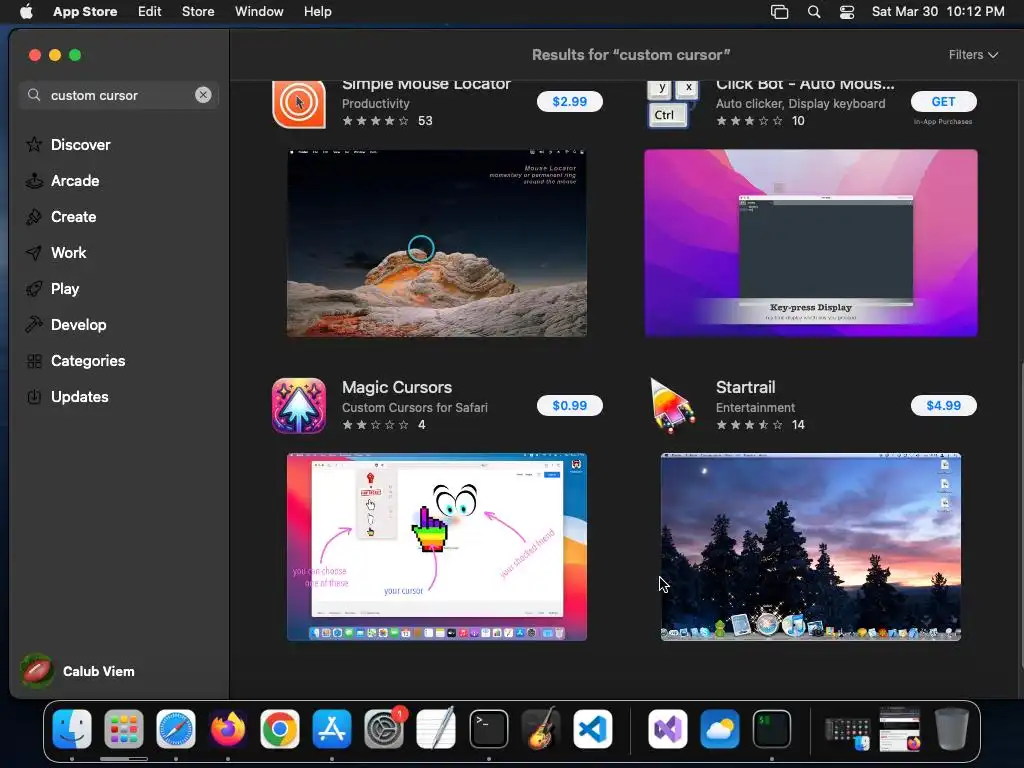The image size is (1024, 768).
Task: Open the Play section
Action: (x=52, y=289)
